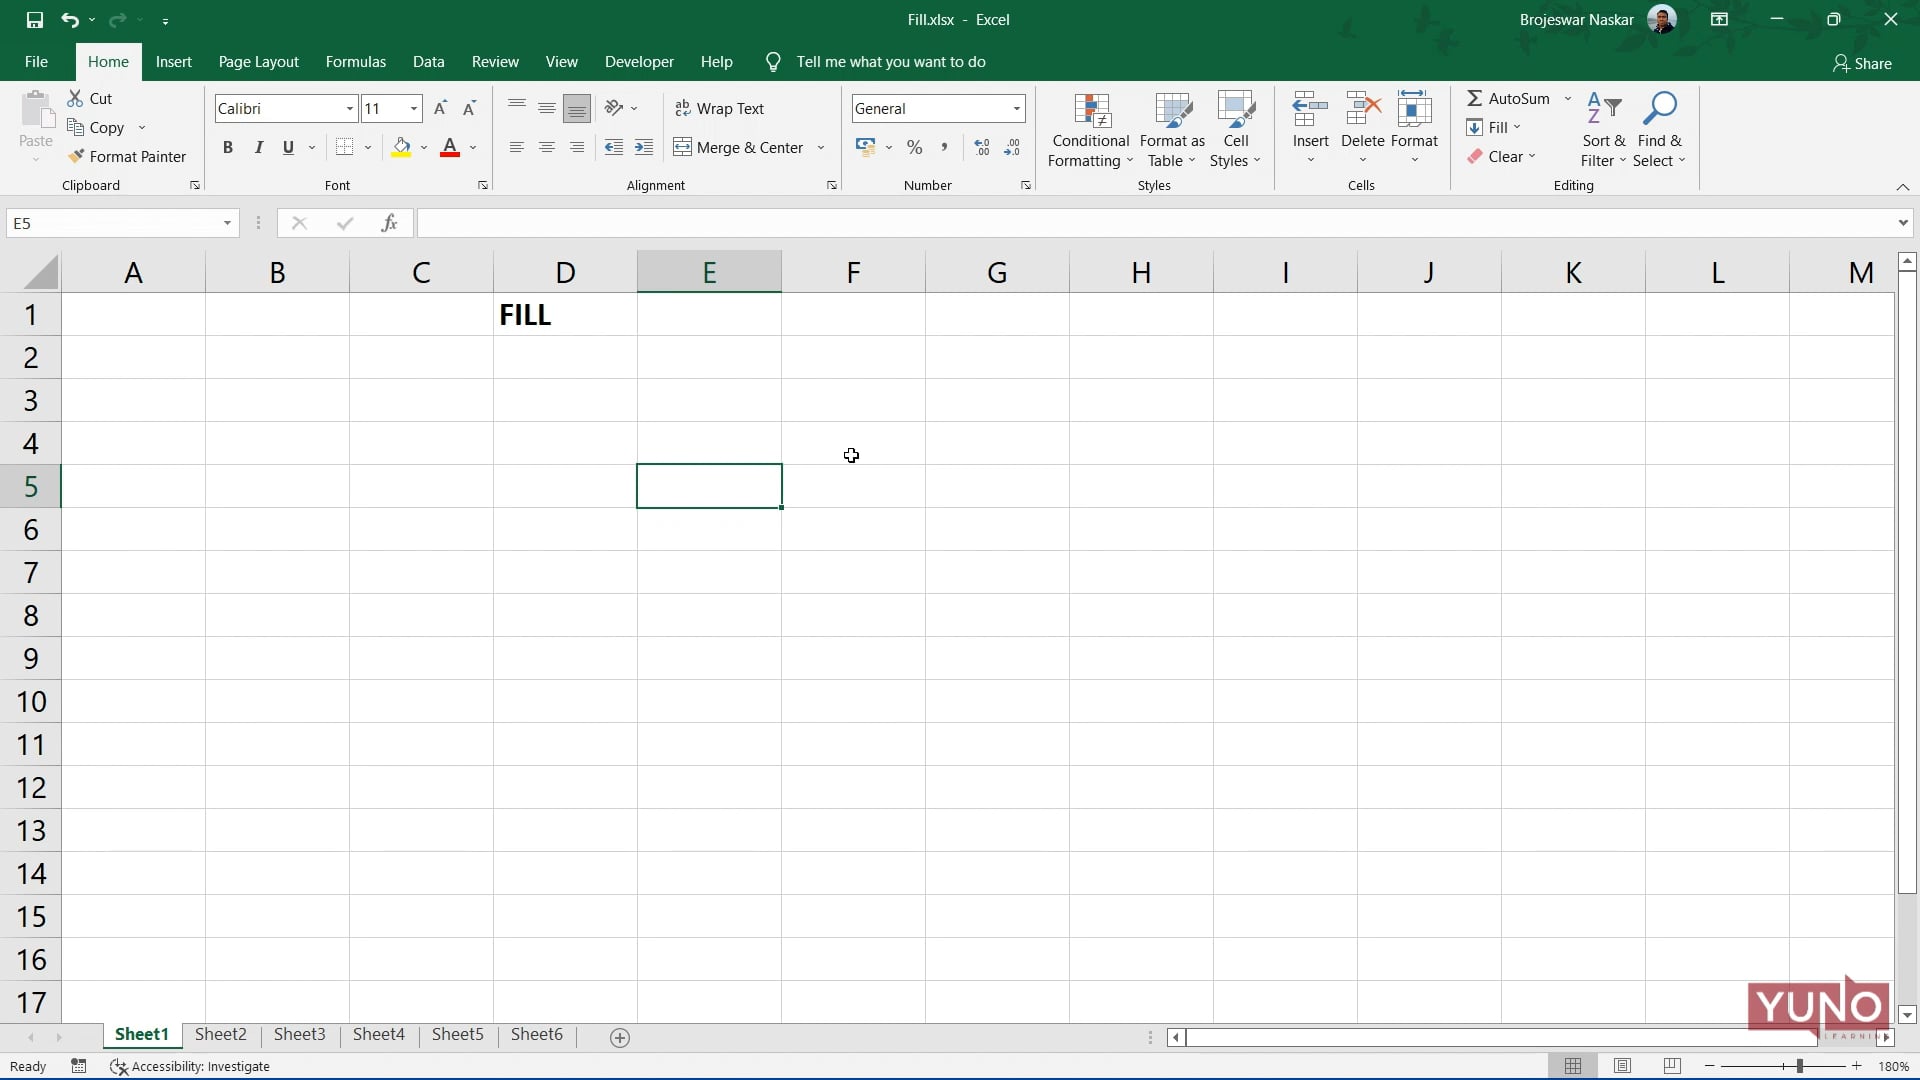The width and height of the screenshot is (1920, 1080).
Task: Enable Underline formatting on text
Action: (287, 146)
